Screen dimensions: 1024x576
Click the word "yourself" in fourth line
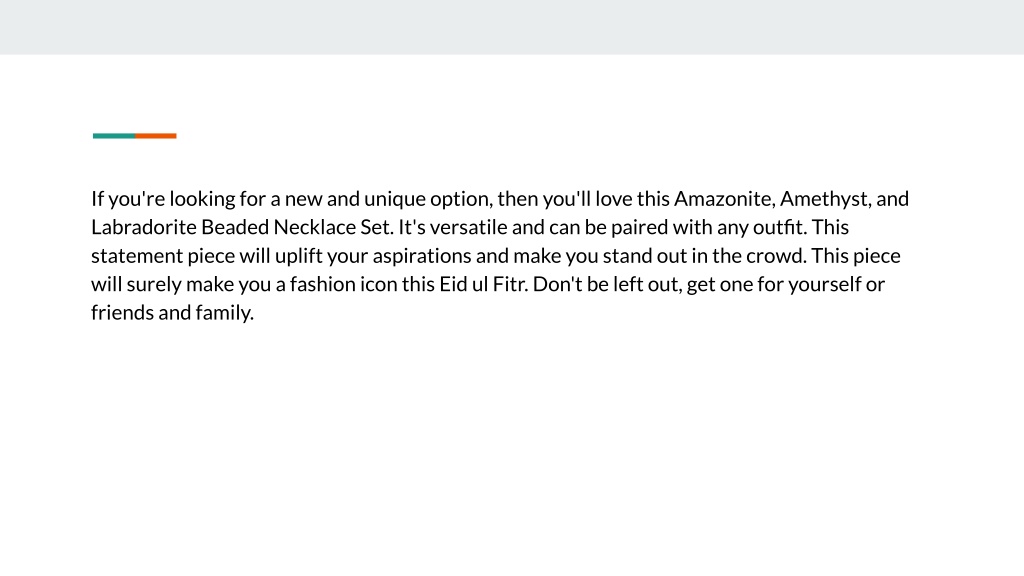pos(825,285)
